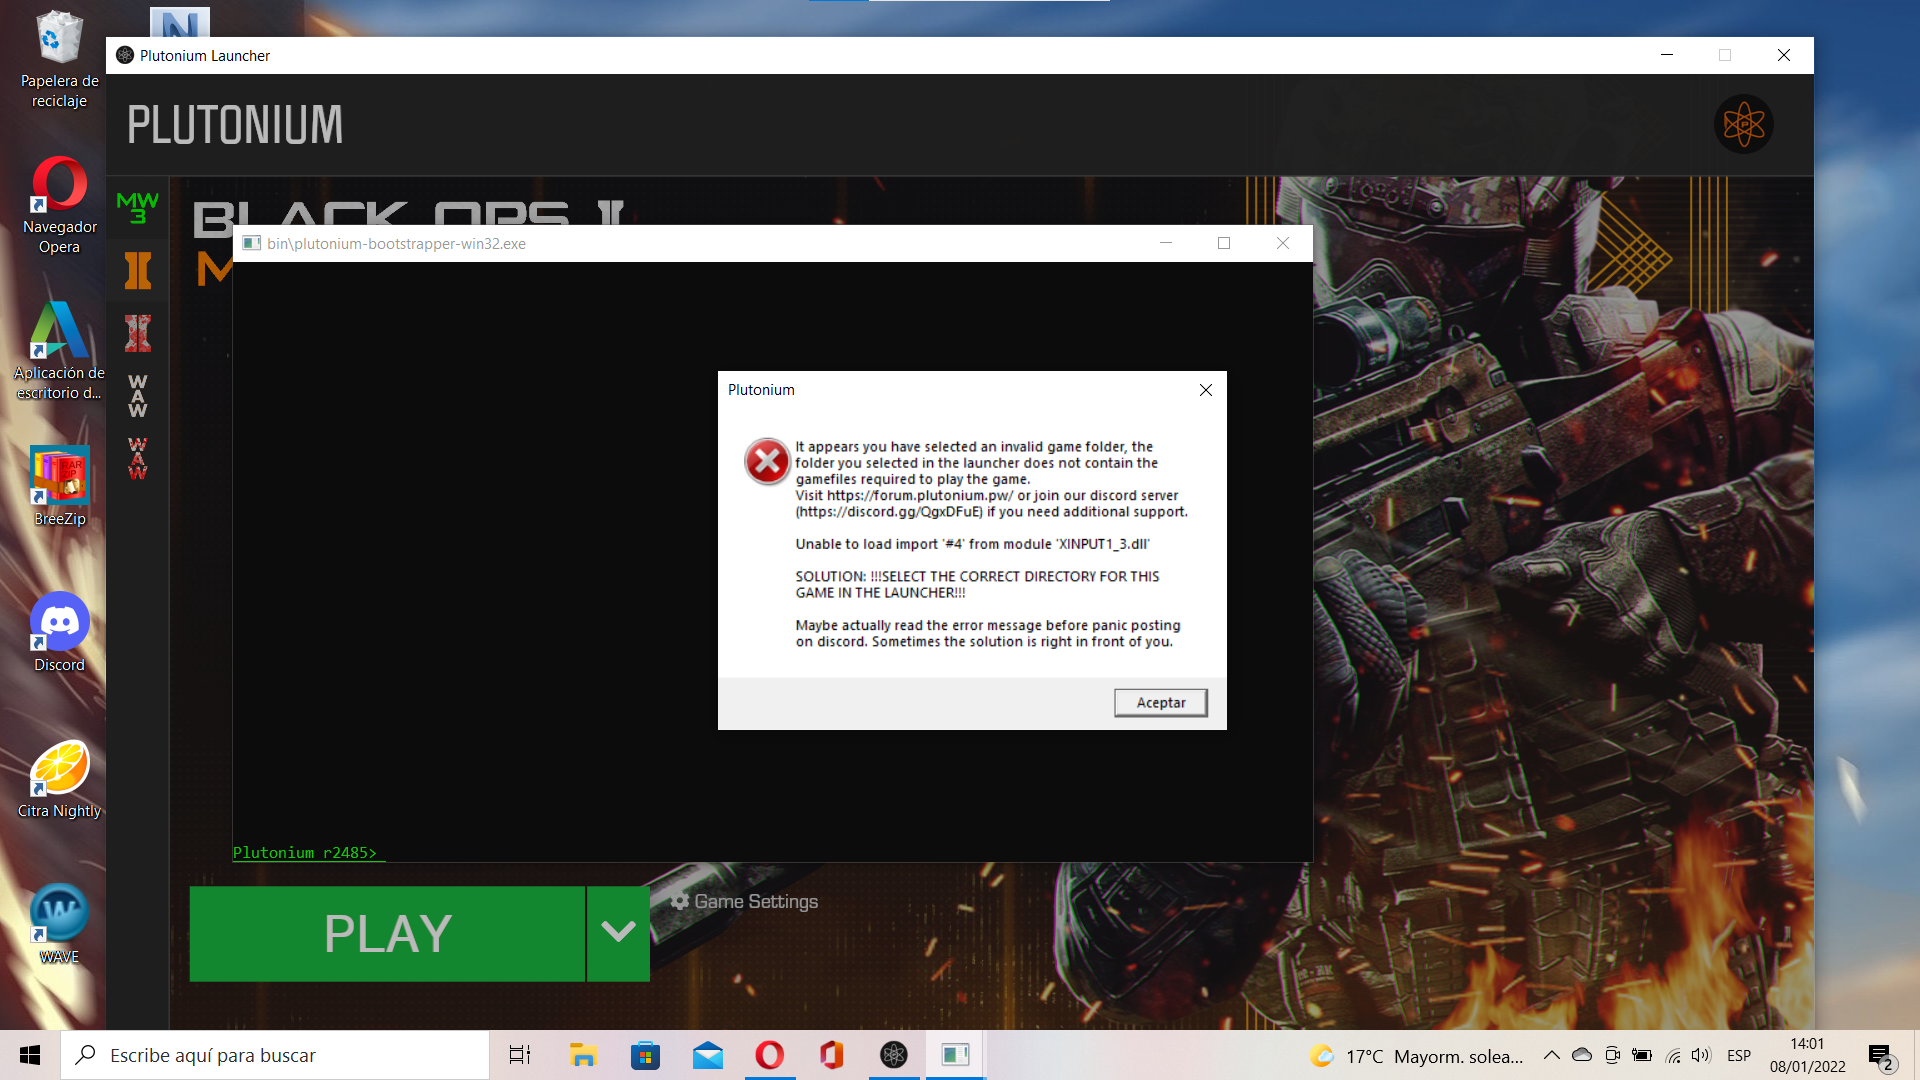Open WAVE desktop shortcut
This screenshot has height=1080, width=1920.
pos(59,925)
